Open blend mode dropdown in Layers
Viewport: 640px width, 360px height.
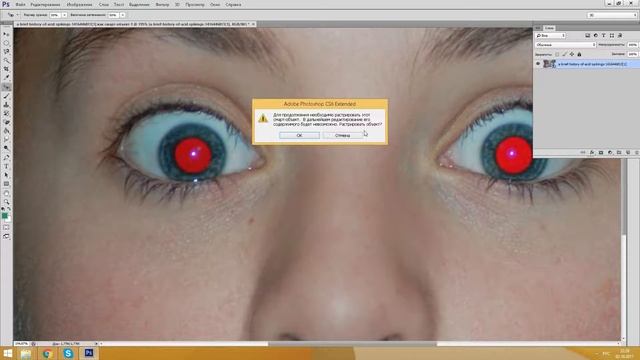coord(565,45)
